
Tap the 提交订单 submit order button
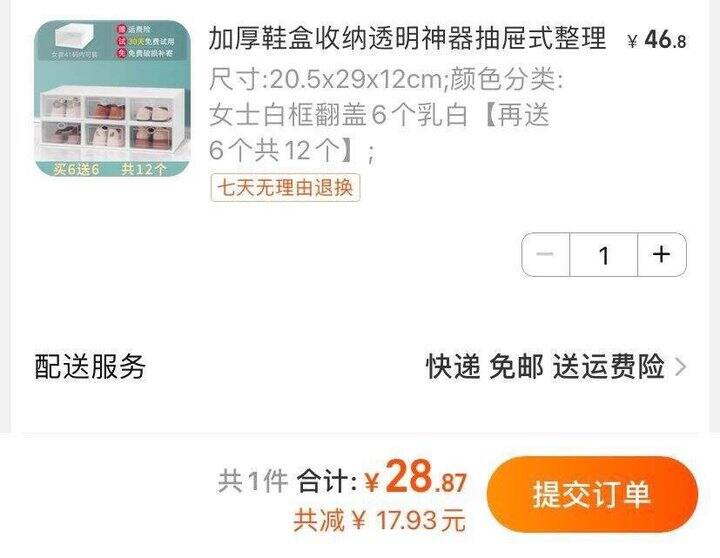[x=592, y=494]
